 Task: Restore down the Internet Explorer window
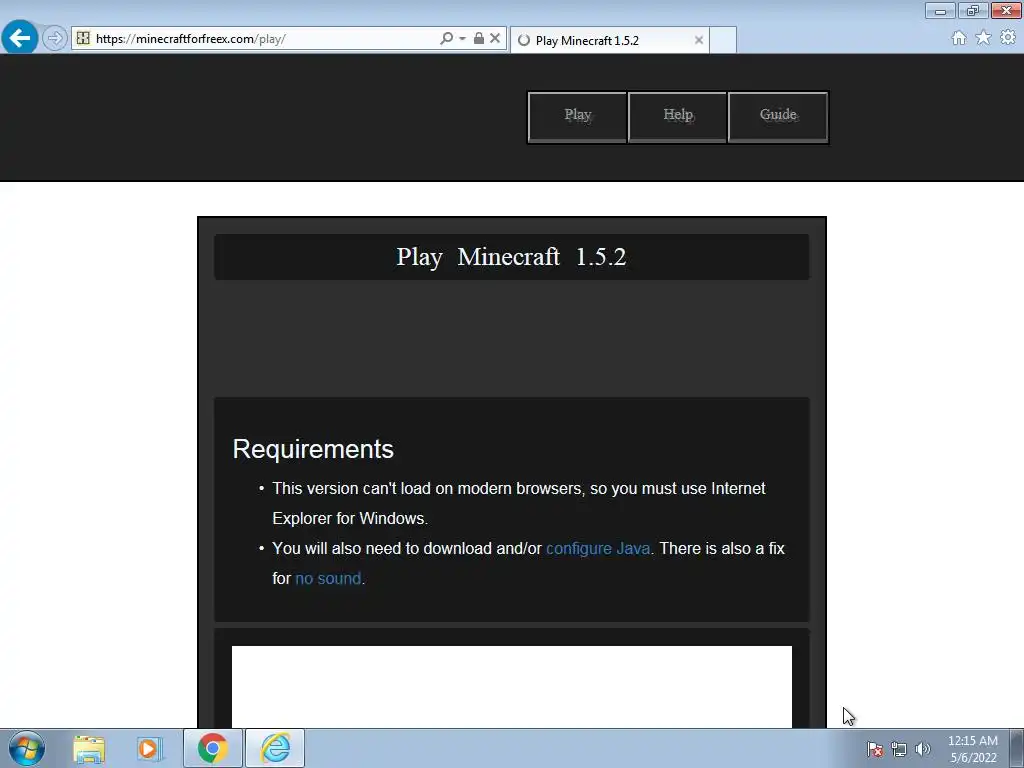click(972, 10)
